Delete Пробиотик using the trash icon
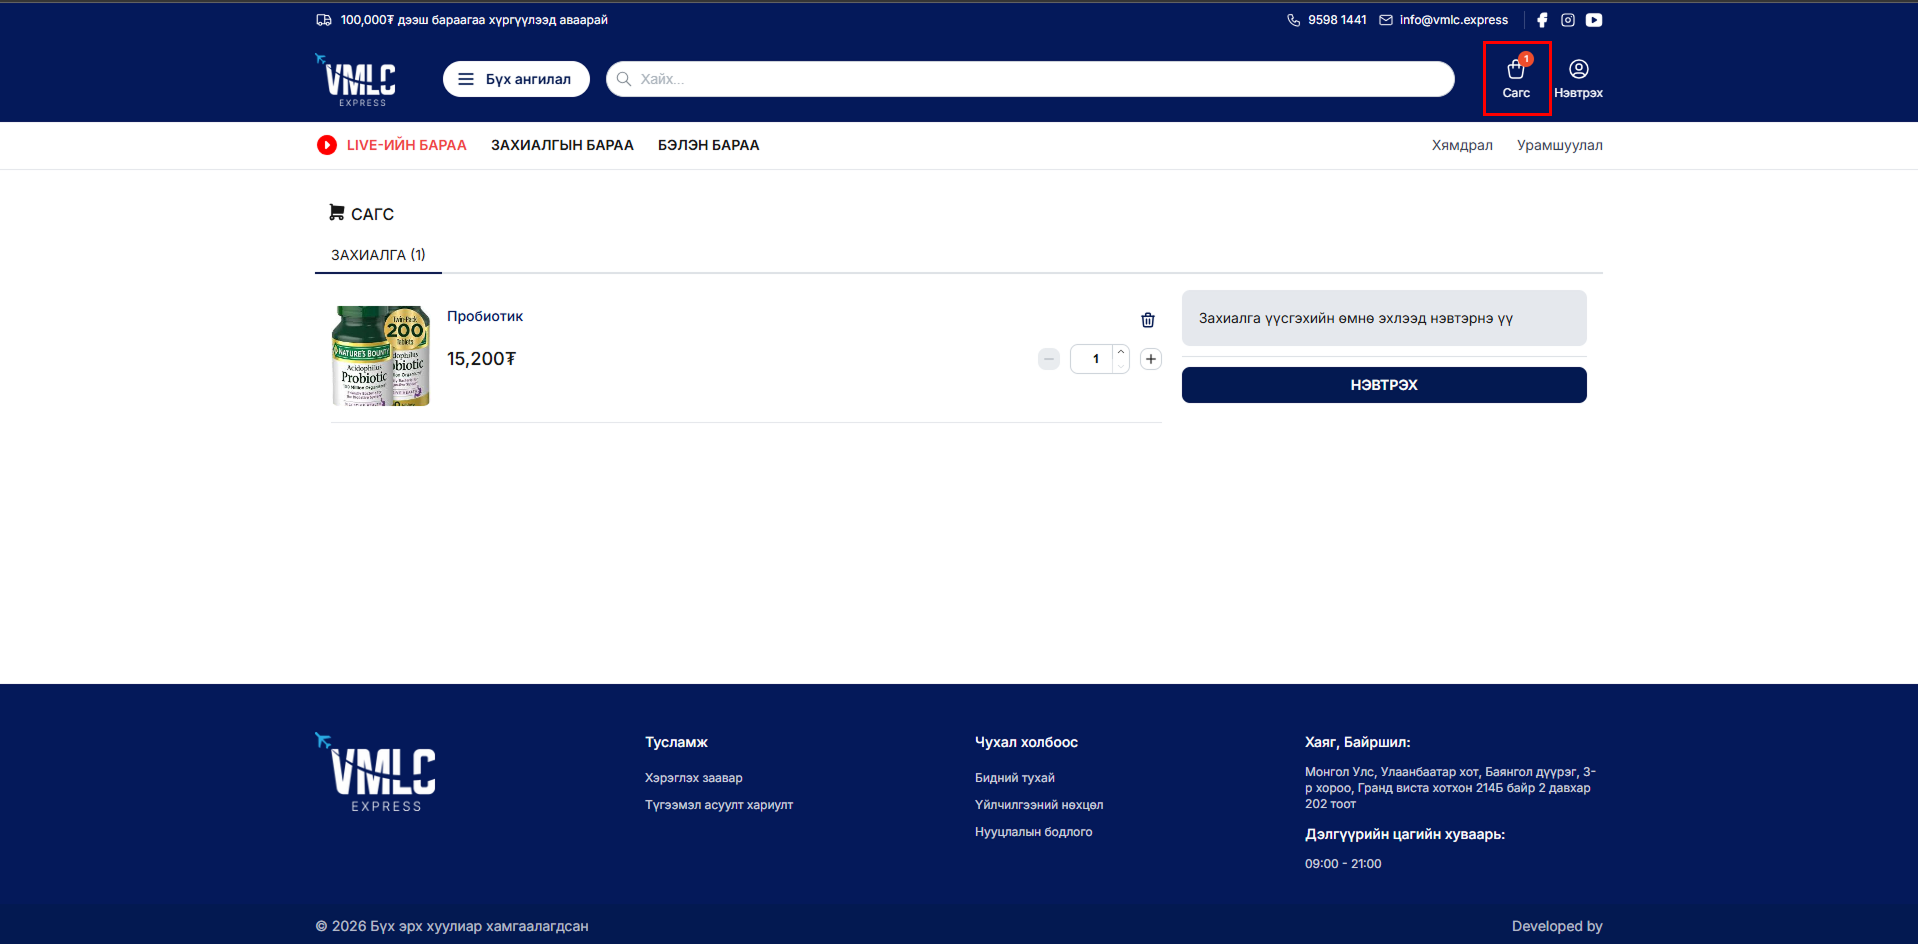The width and height of the screenshot is (1918, 944). pos(1148,320)
